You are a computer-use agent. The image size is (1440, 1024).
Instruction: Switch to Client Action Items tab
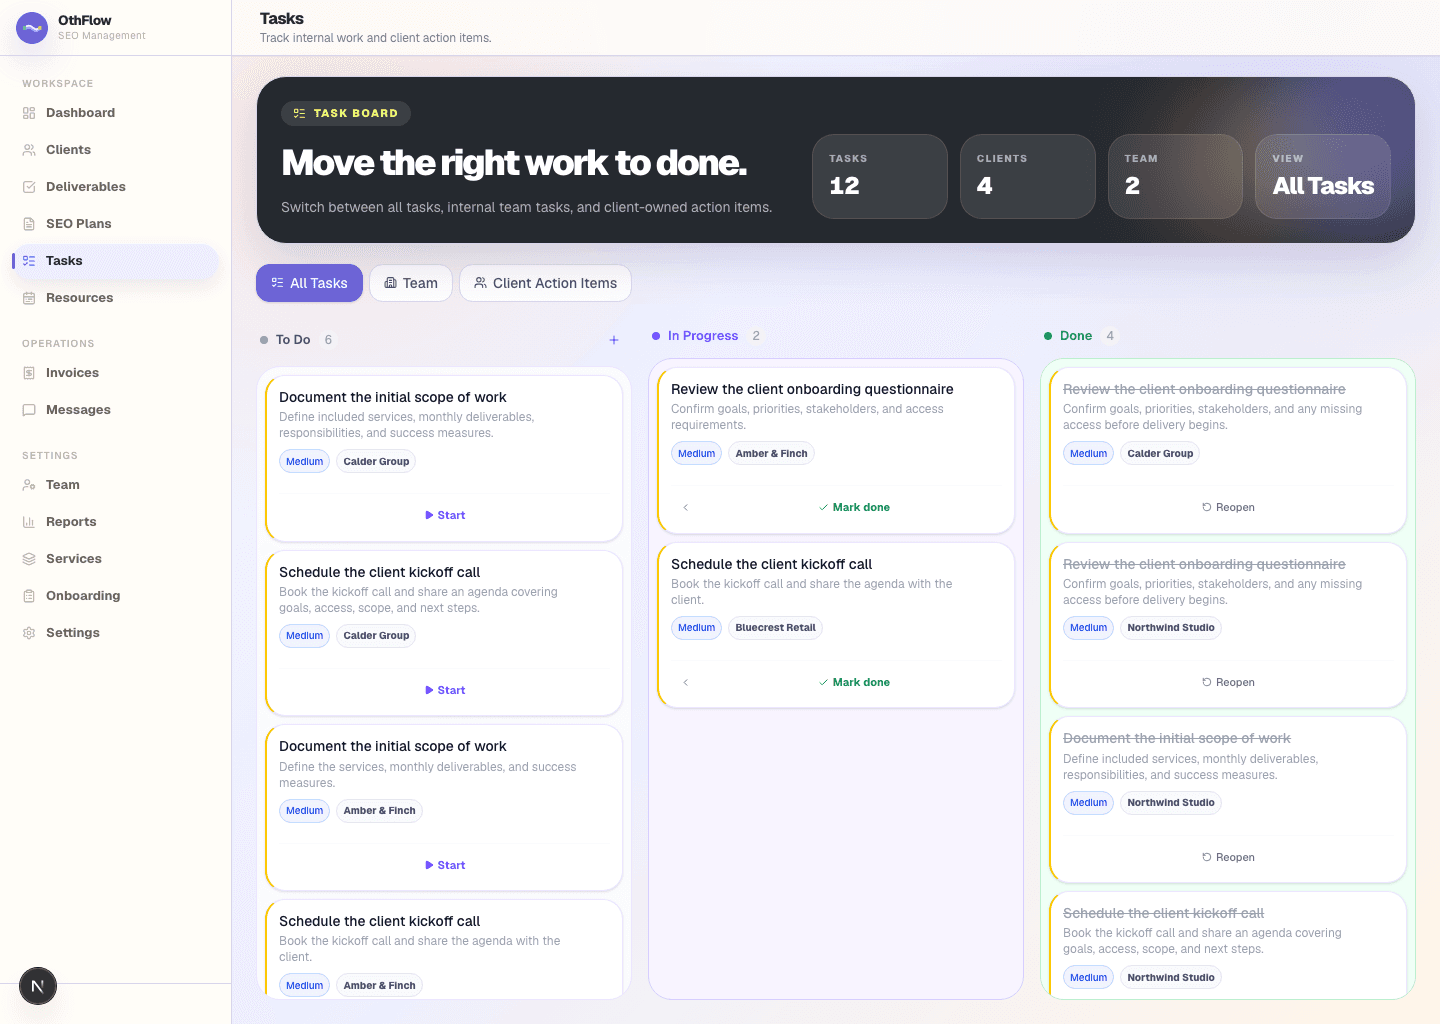(545, 283)
